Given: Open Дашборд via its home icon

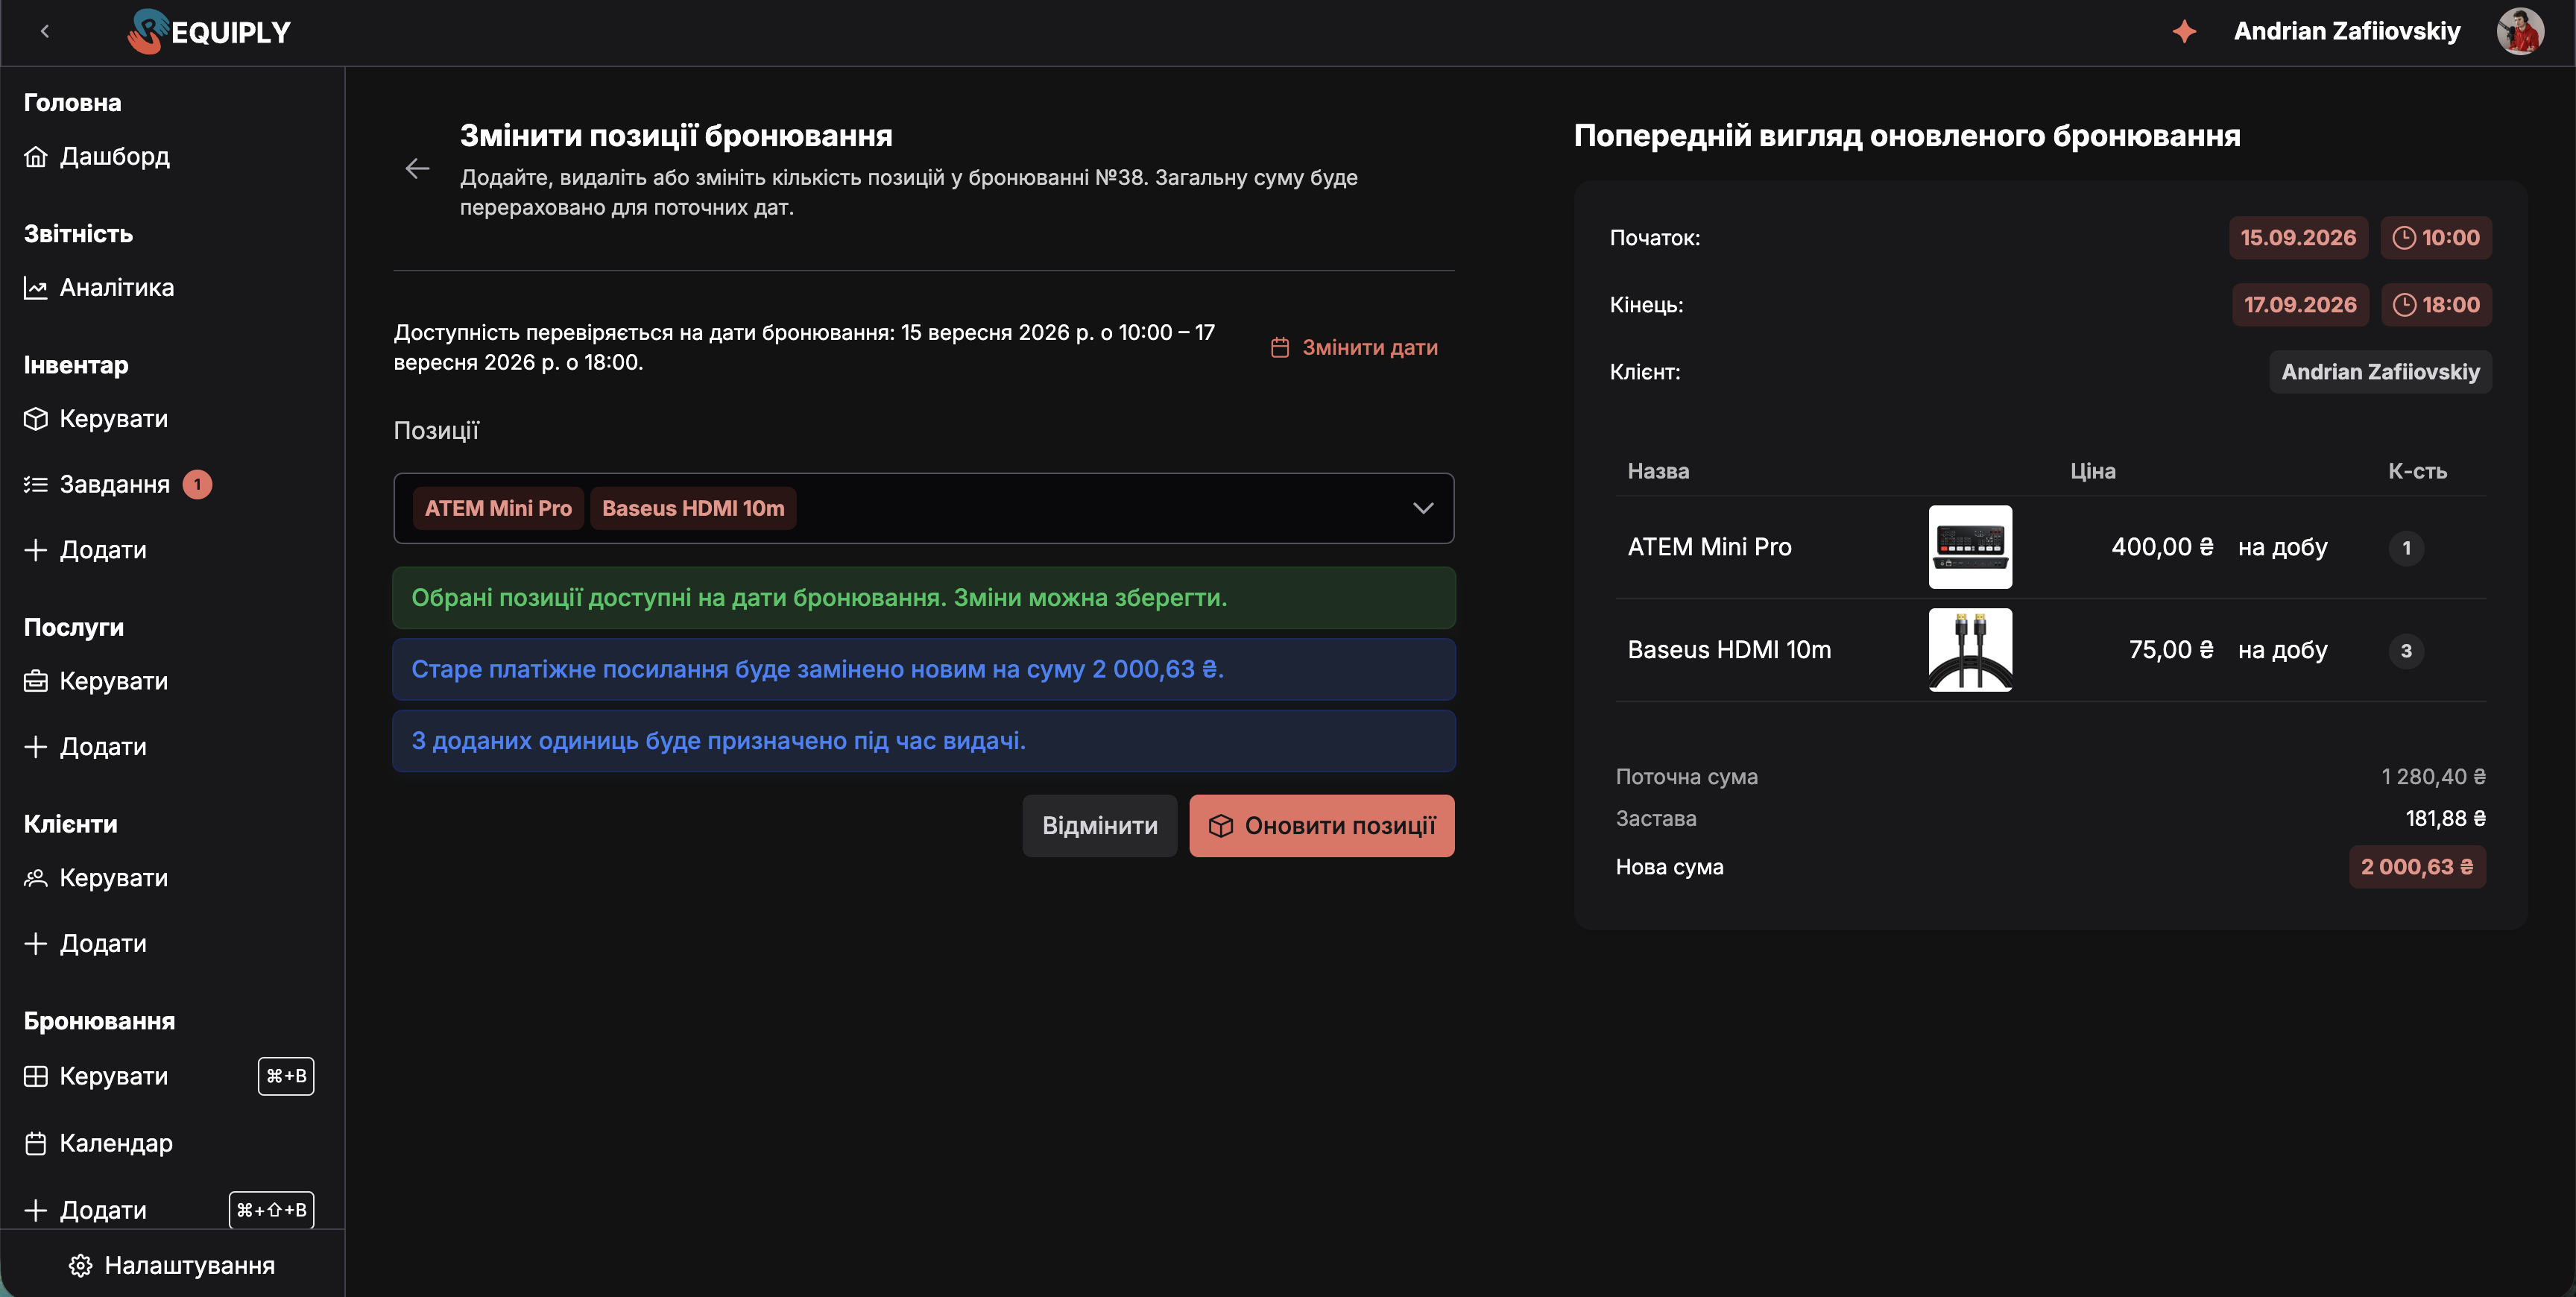Looking at the screenshot, I should [36, 157].
